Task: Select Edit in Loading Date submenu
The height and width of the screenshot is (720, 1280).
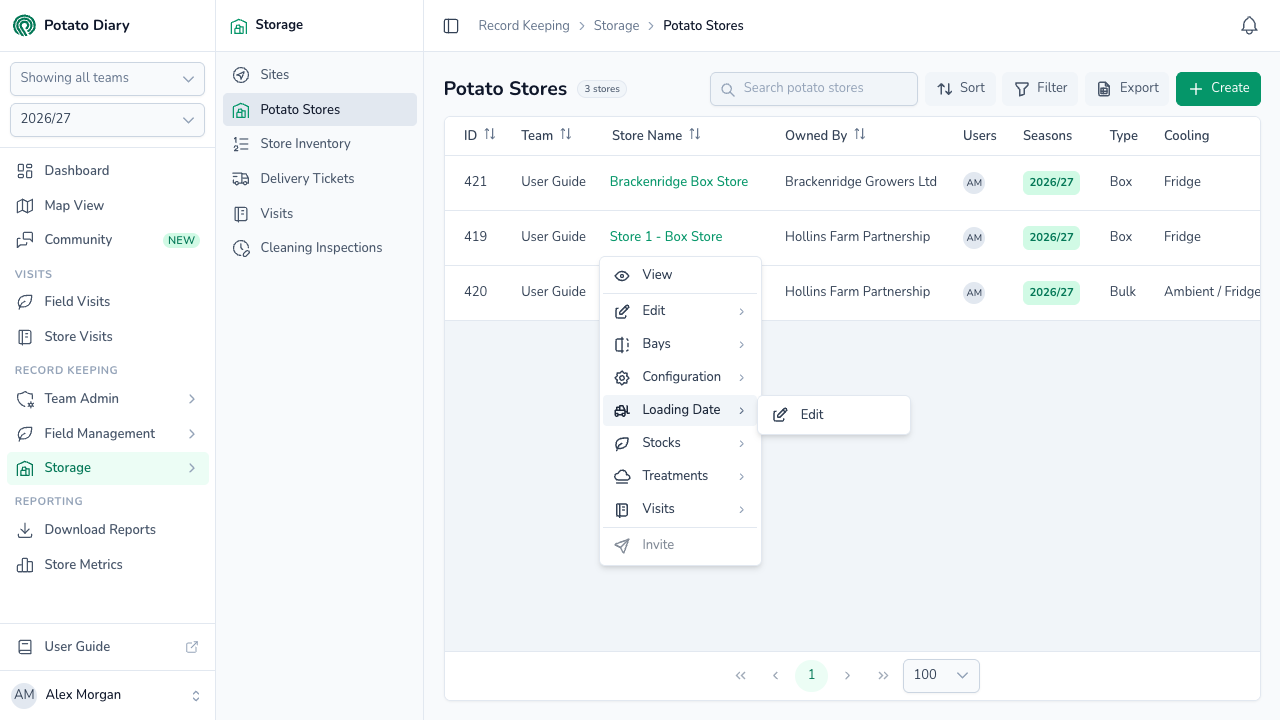Action: [x=834, y=415]
